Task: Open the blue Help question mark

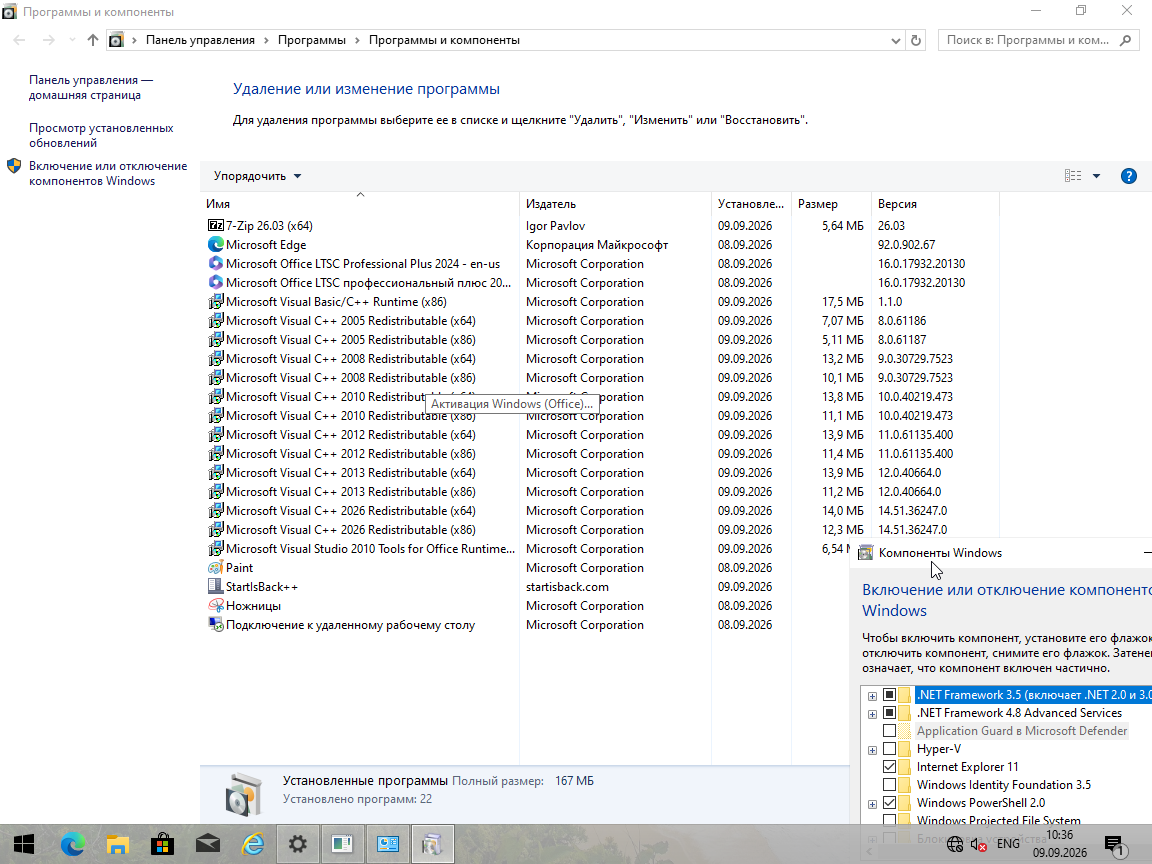Action: coord(1128,176)
